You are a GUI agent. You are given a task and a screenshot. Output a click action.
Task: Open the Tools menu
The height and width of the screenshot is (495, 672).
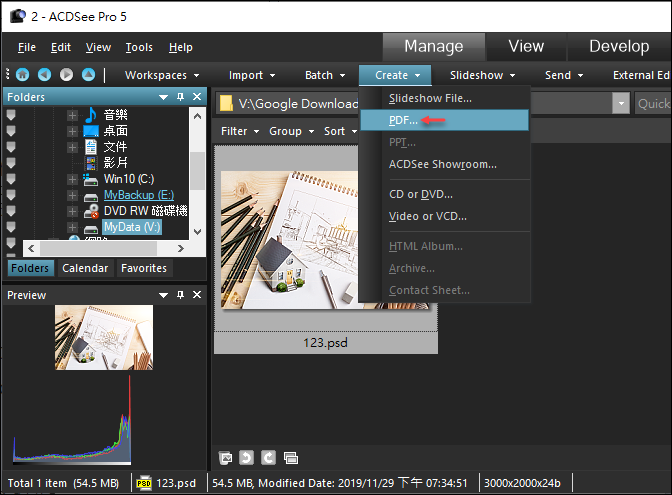(x=139, y=47)
